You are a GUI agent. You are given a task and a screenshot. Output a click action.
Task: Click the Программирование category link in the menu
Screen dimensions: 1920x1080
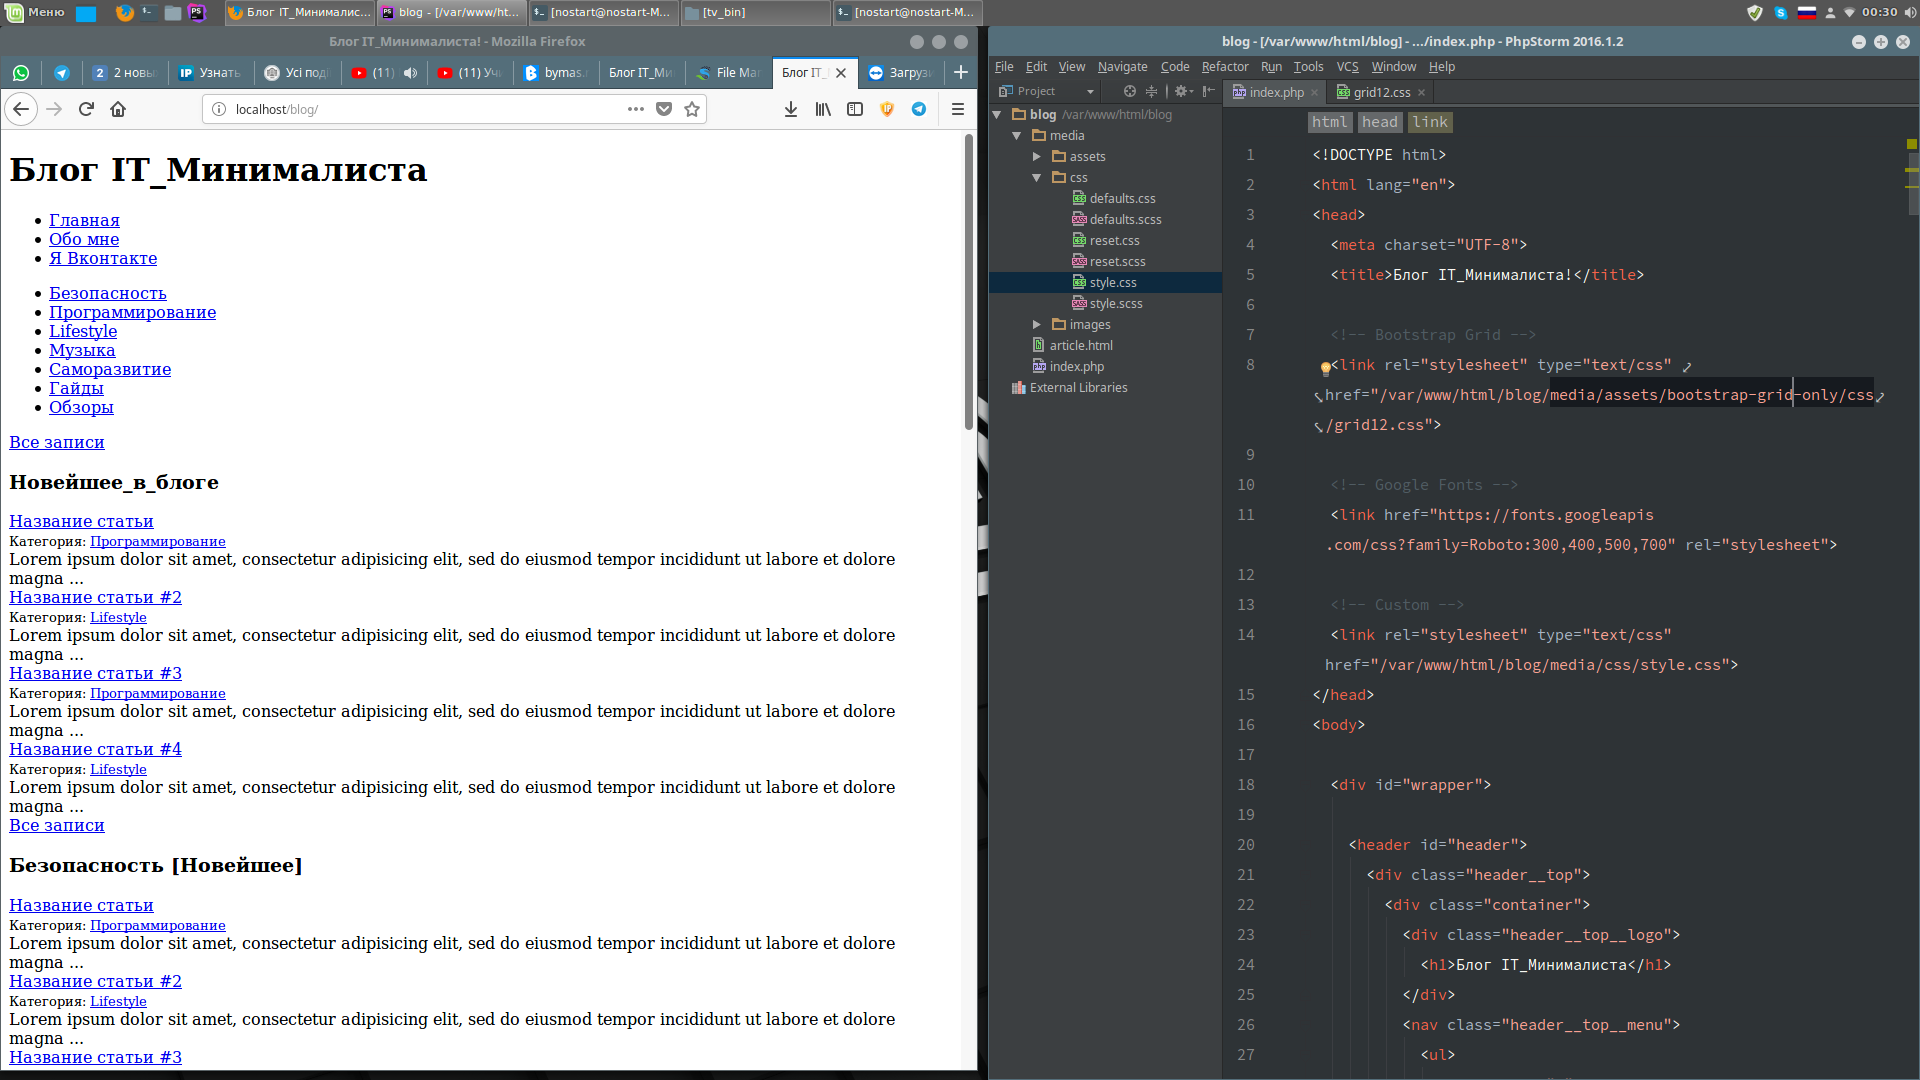click(132, 312)
